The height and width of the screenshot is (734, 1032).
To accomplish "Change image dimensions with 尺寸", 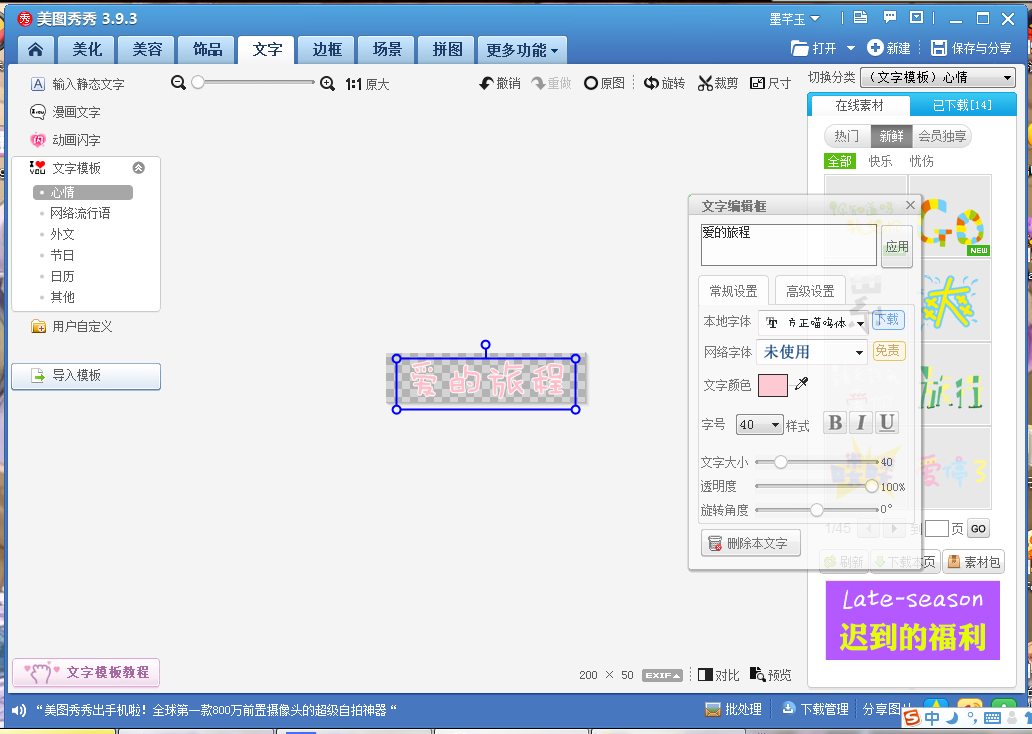I will (771, 83).
